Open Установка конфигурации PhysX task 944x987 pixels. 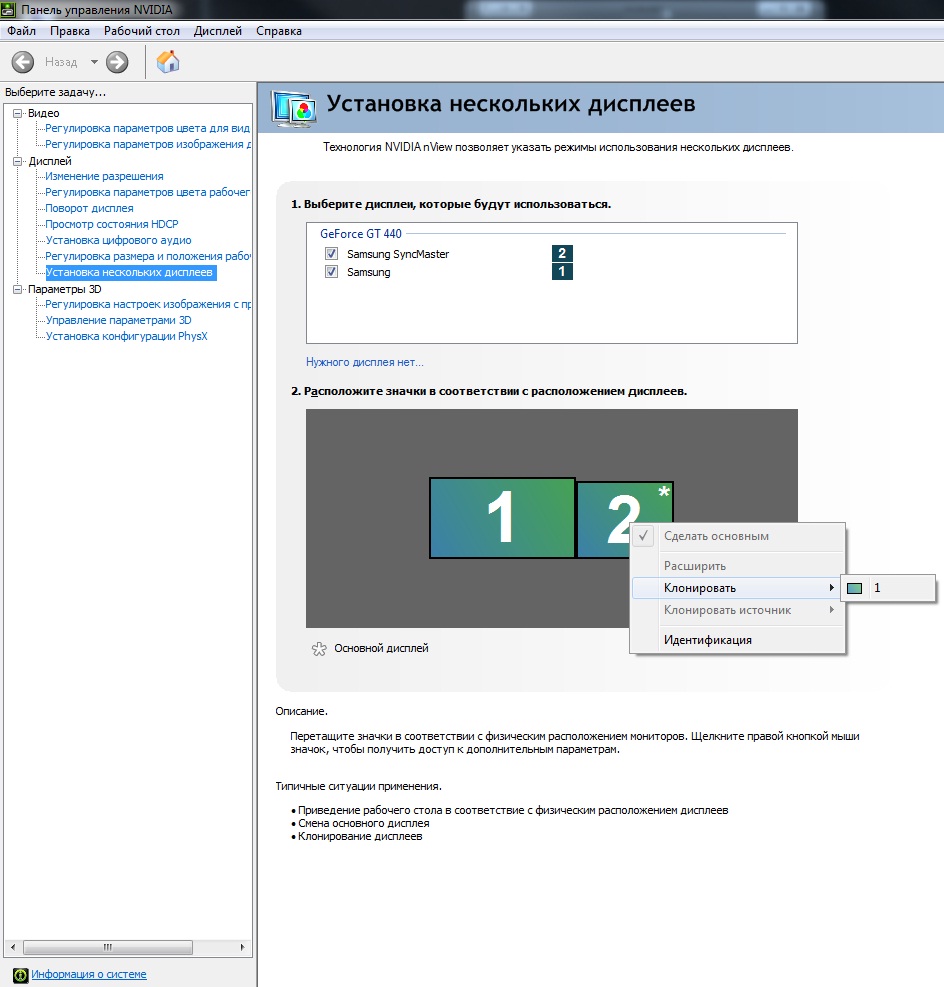[126, 337]
